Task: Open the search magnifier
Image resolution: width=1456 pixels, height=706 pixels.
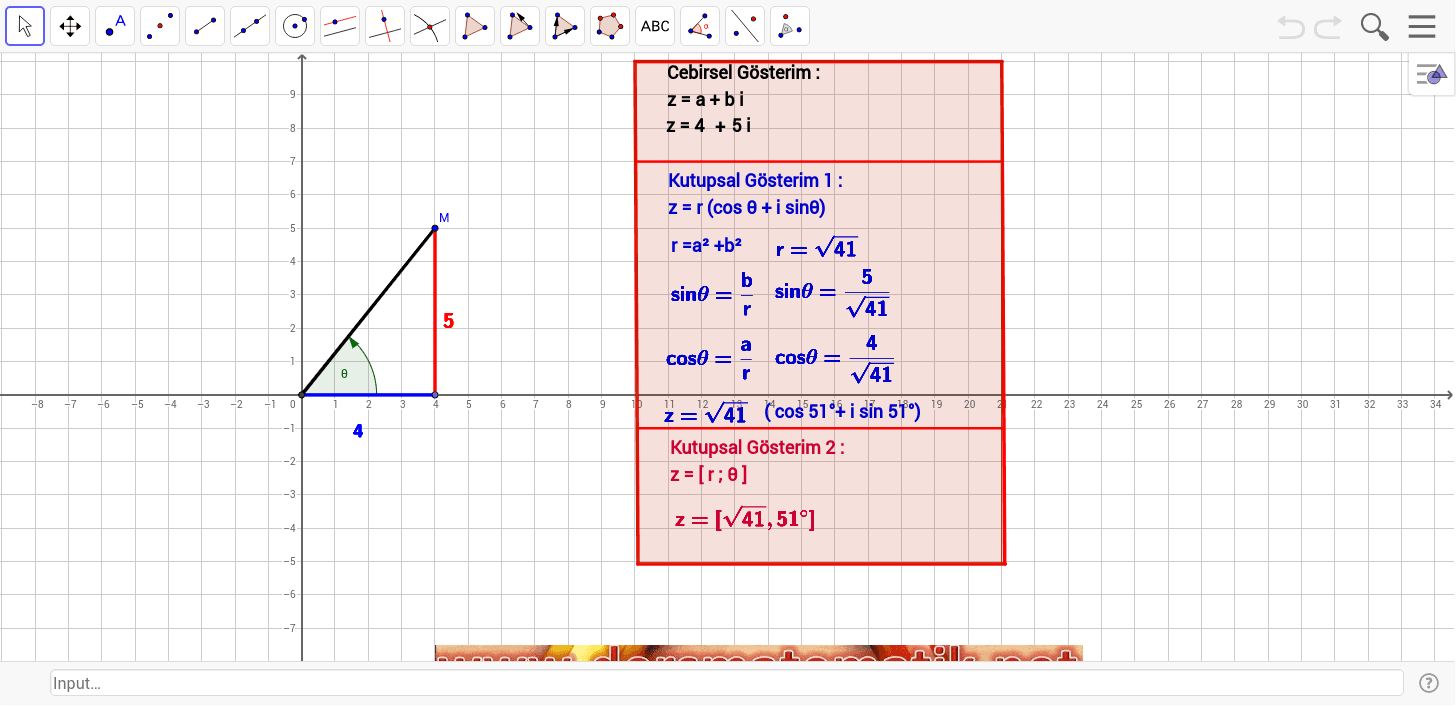Action: click(1375, 27)
